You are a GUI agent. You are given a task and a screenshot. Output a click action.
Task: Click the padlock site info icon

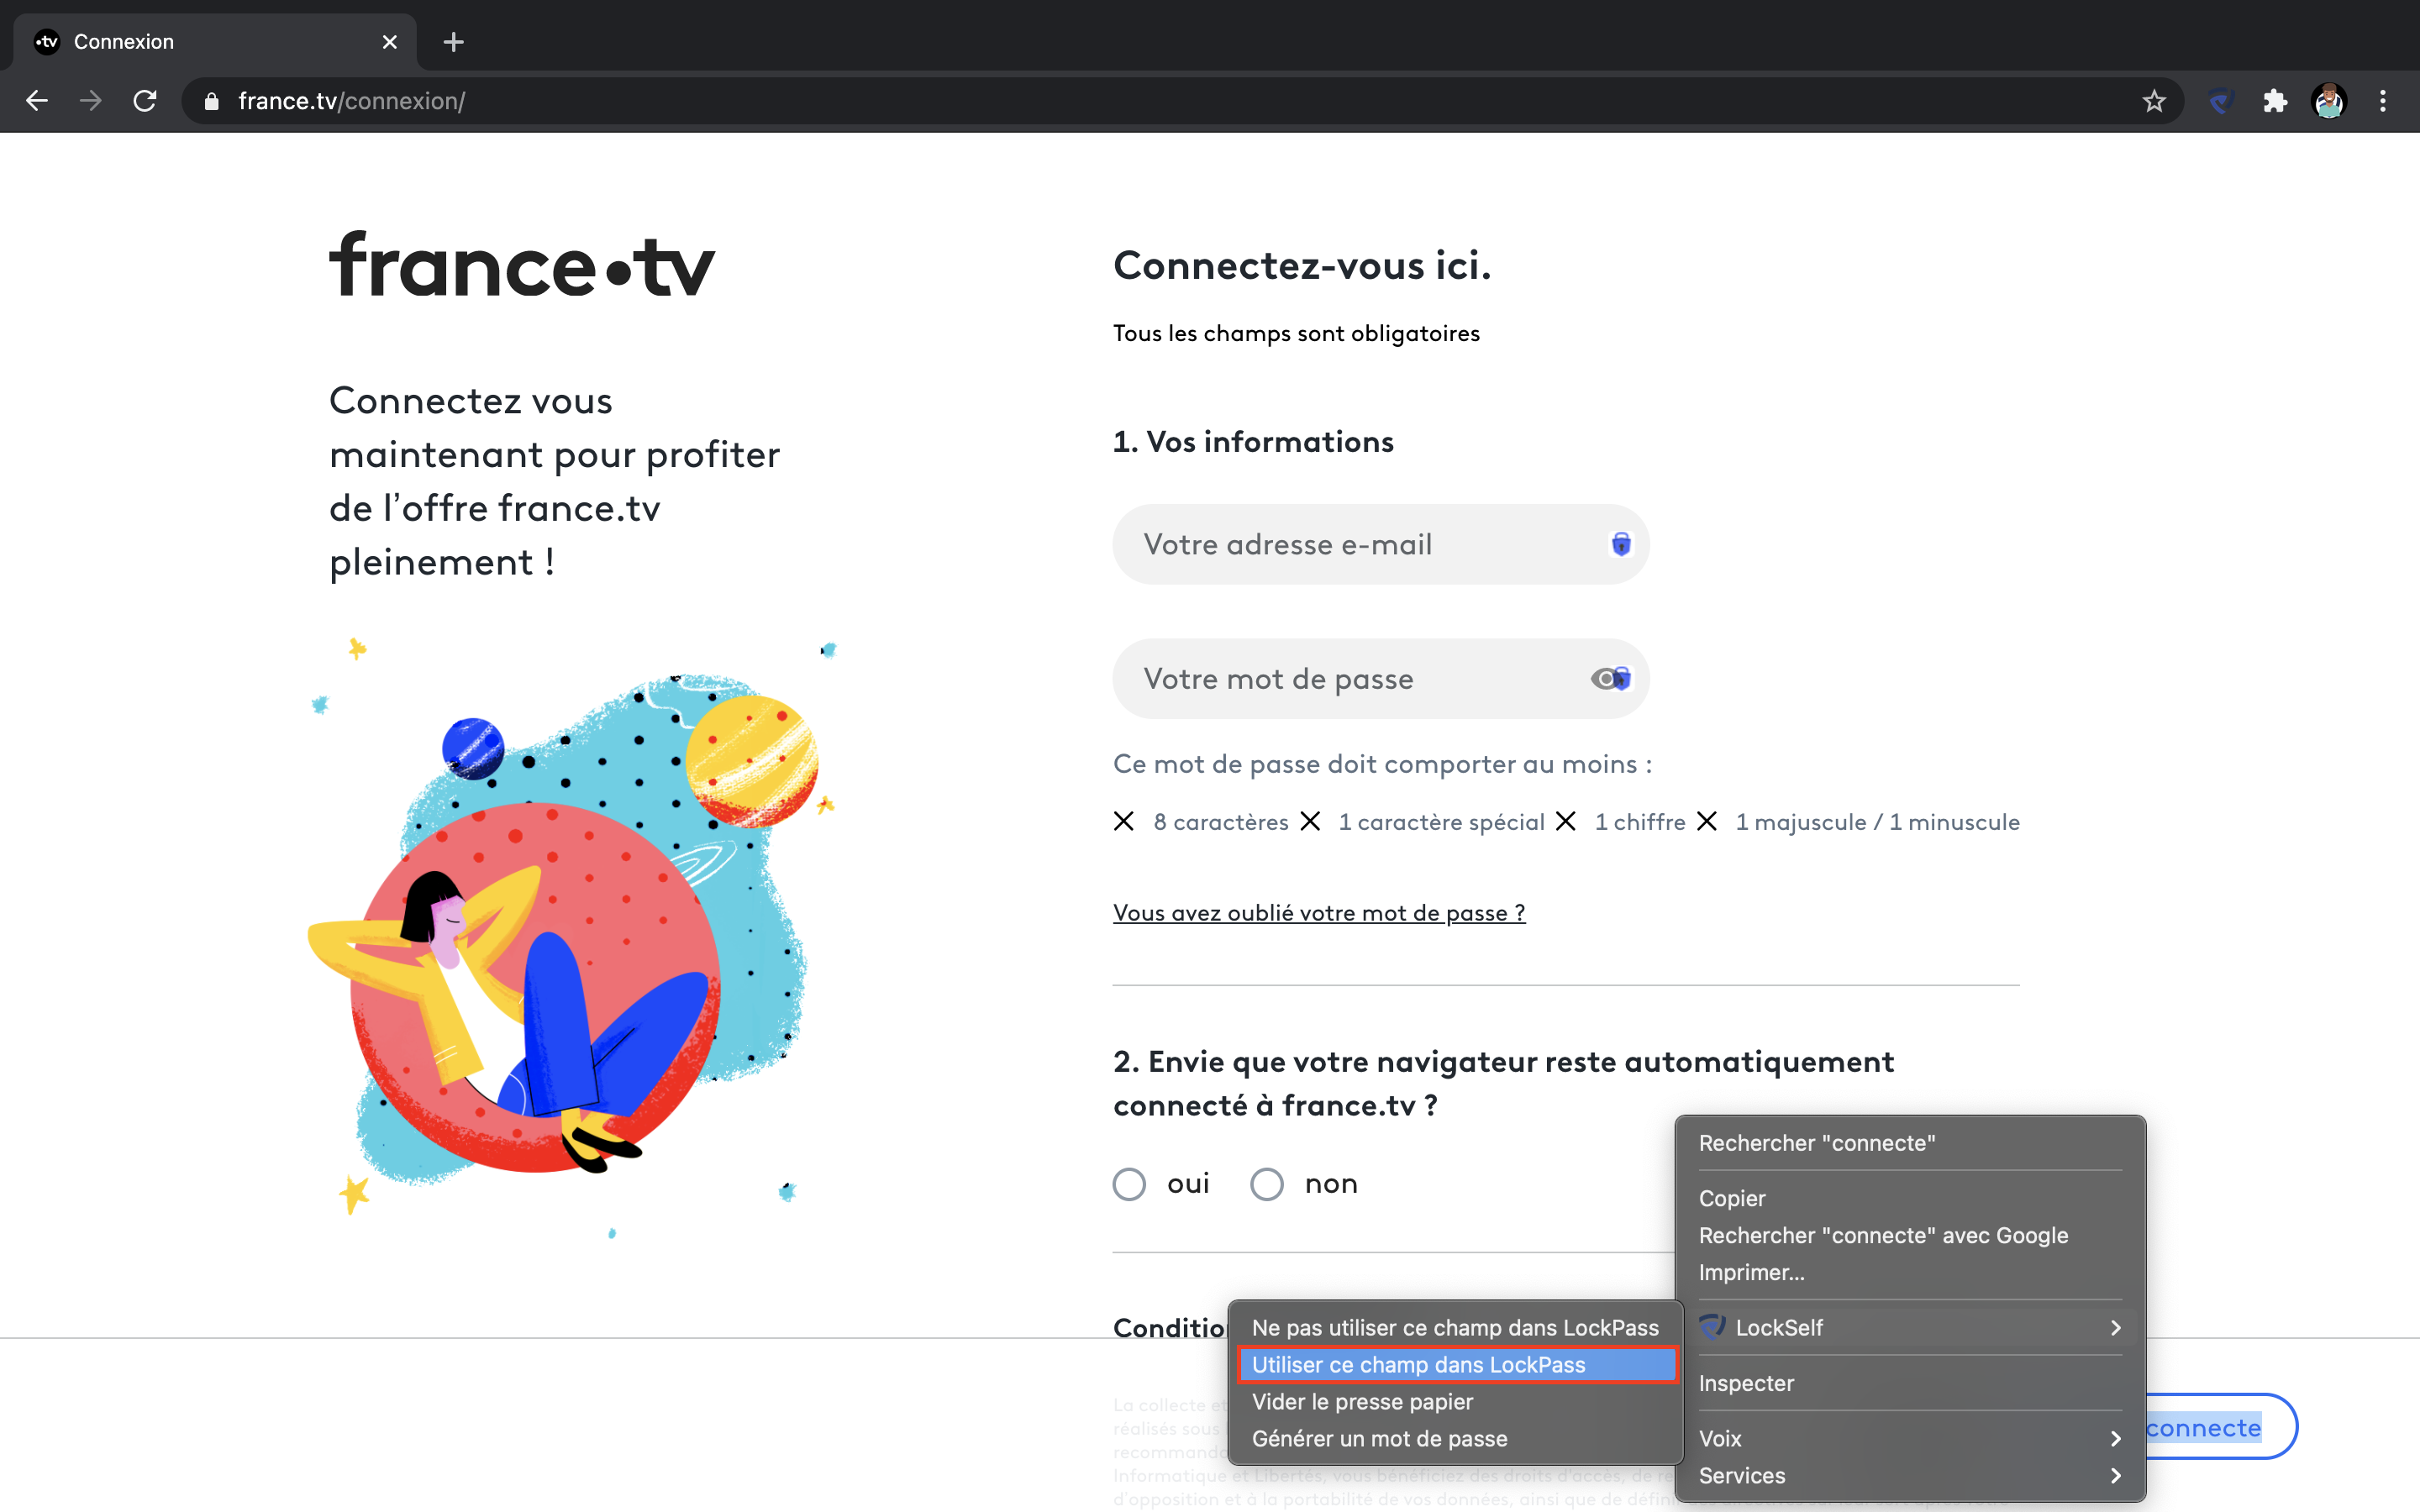pyautogui.click(x=211, y=101)
